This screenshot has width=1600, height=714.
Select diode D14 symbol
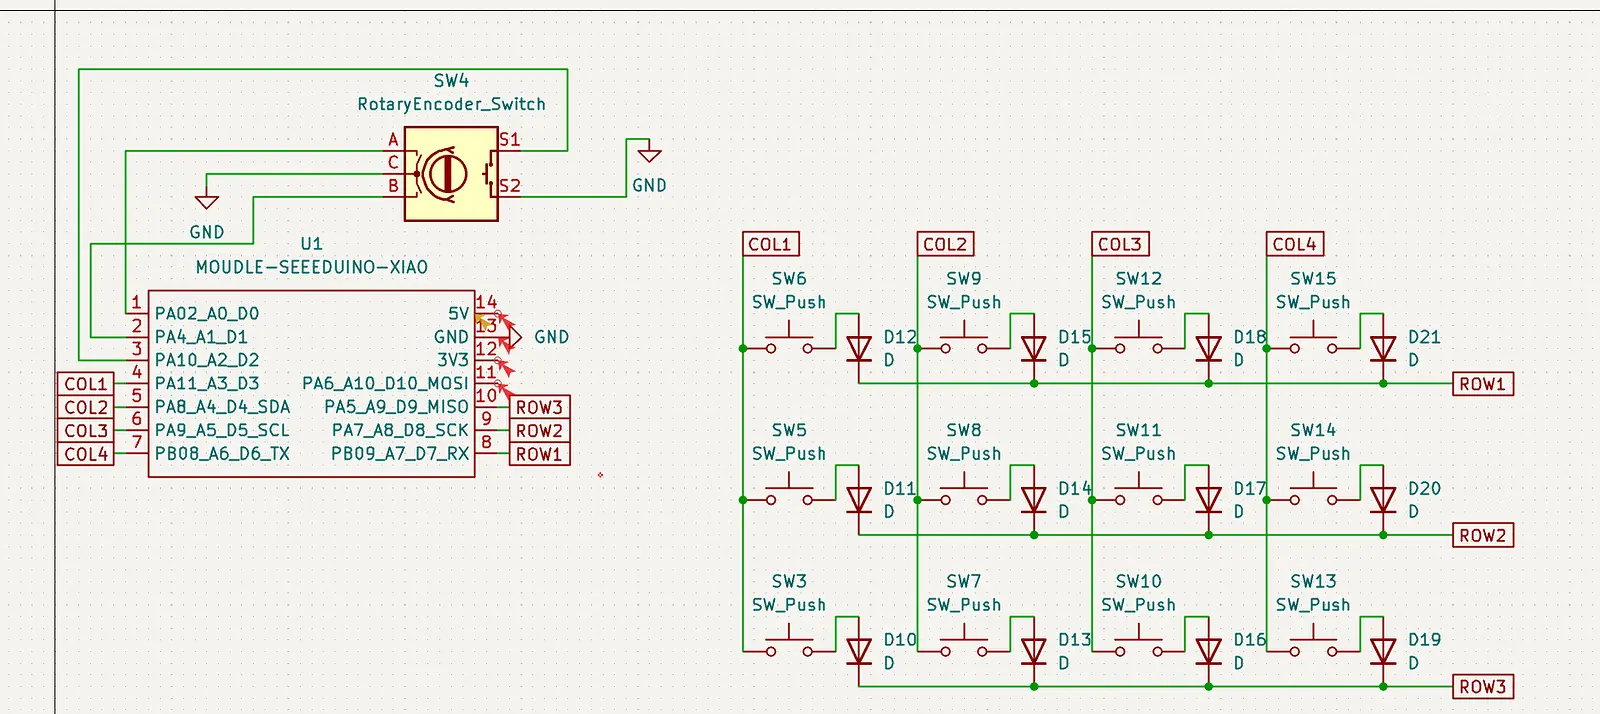[1034, 499]
